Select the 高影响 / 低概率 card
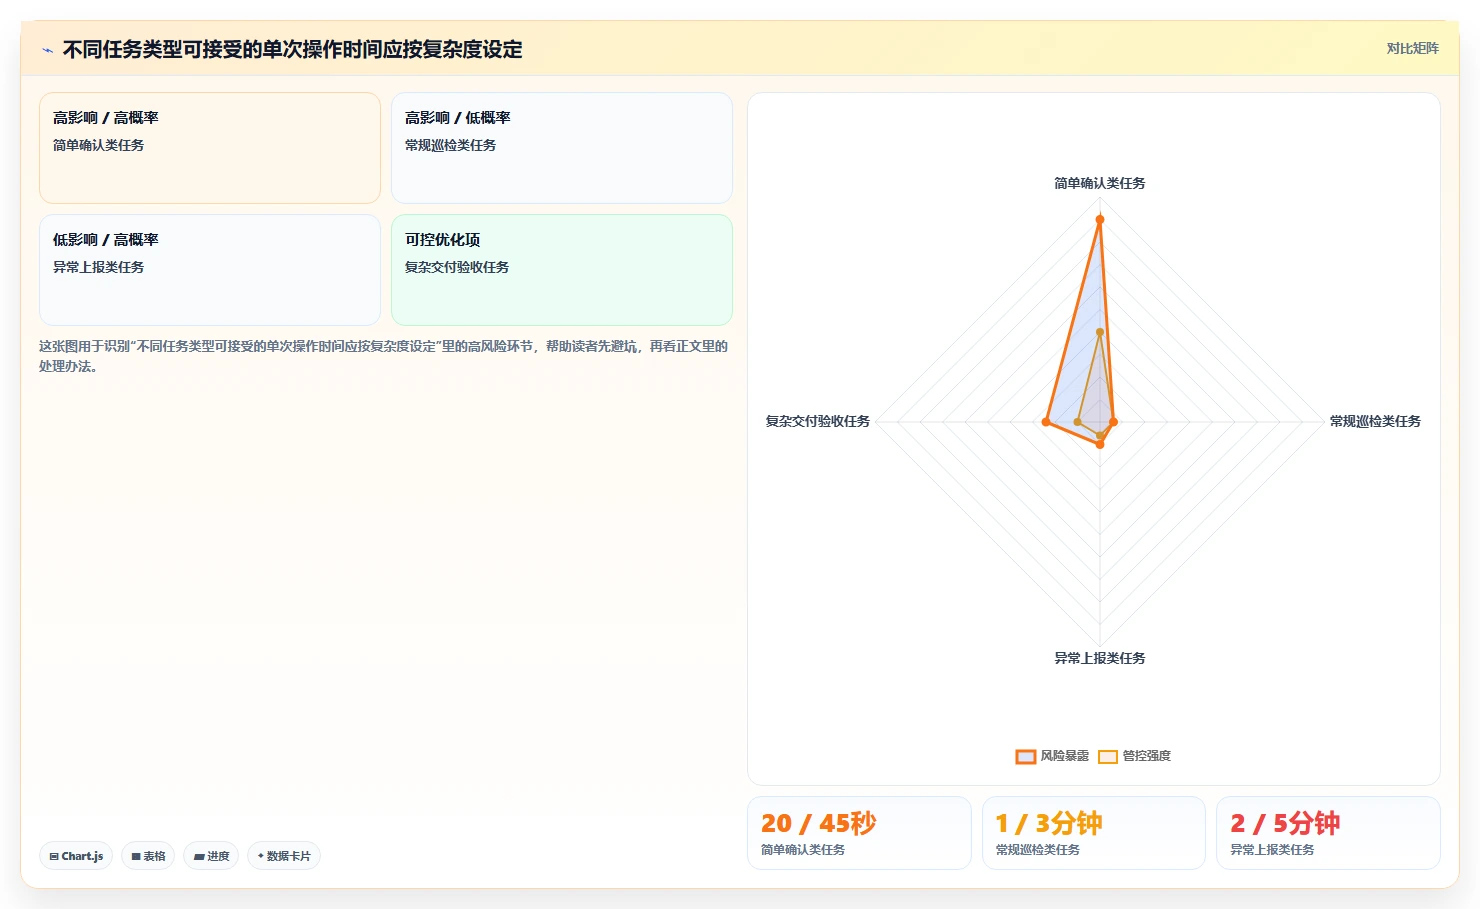The height and width of the screenshot is (909, 1480). point(562,148)
